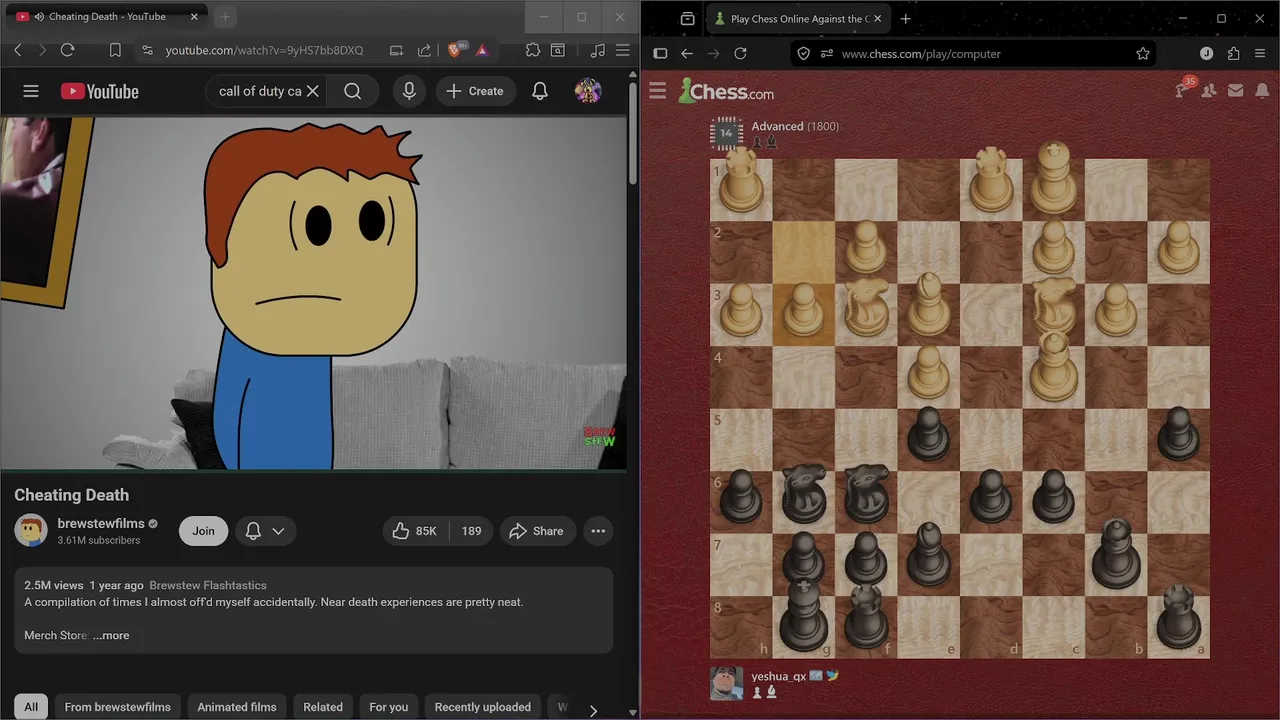
Task: Toggle Firefox sidebar button
Action: [660, 54]
